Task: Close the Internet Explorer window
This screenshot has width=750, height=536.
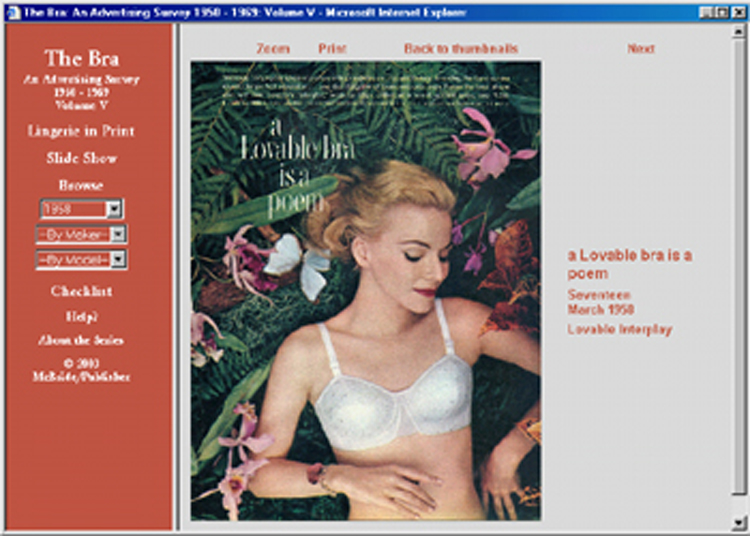Action: pyautogui.click(x=739, y=12)
